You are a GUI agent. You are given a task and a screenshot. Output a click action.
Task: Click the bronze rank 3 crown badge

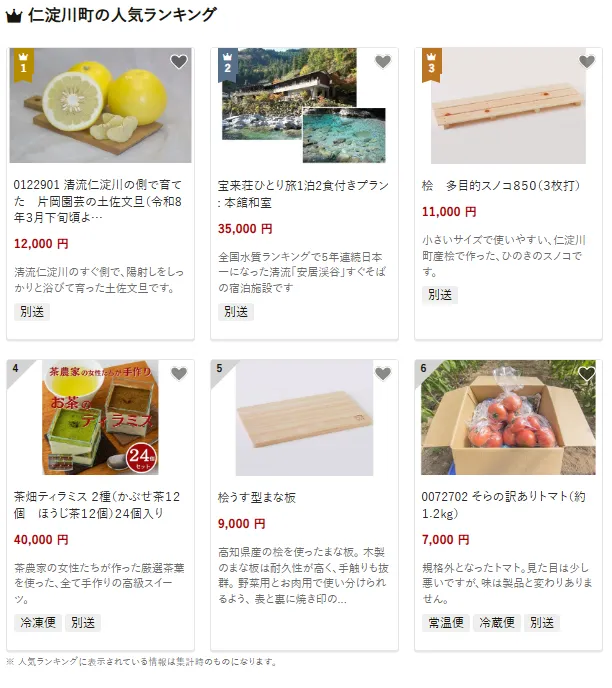point(432,65)
